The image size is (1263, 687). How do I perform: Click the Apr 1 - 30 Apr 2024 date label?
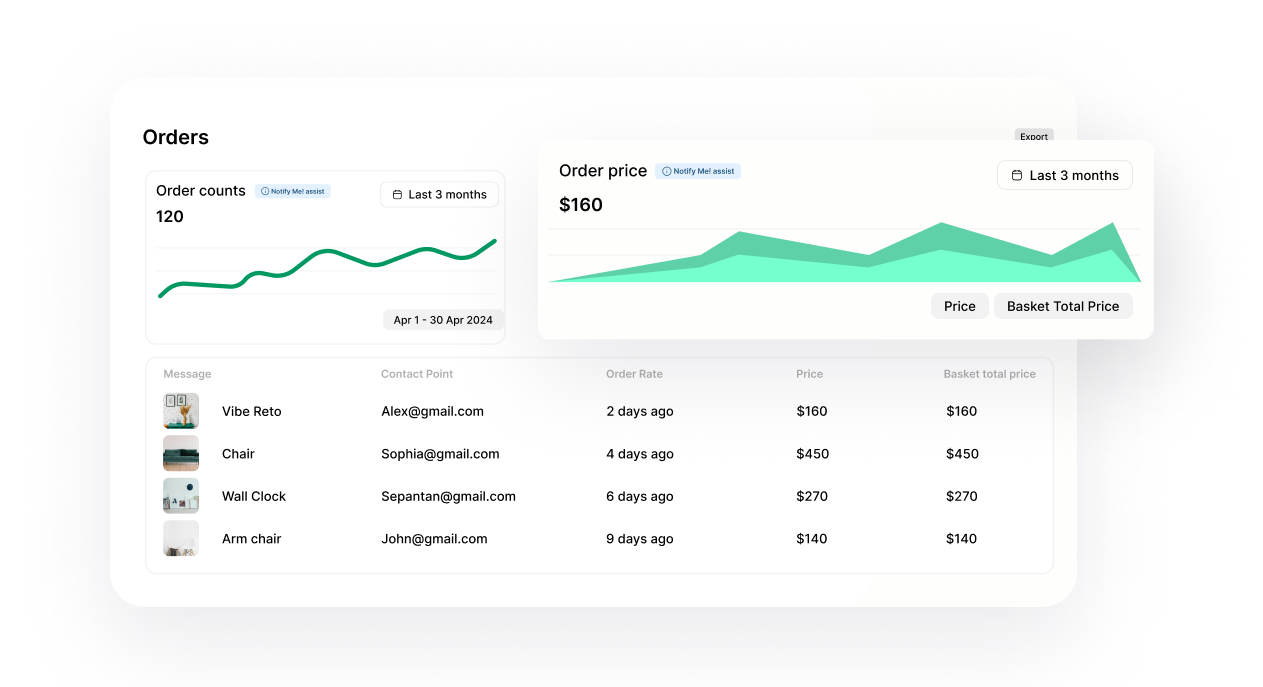[x=443, y=320]
